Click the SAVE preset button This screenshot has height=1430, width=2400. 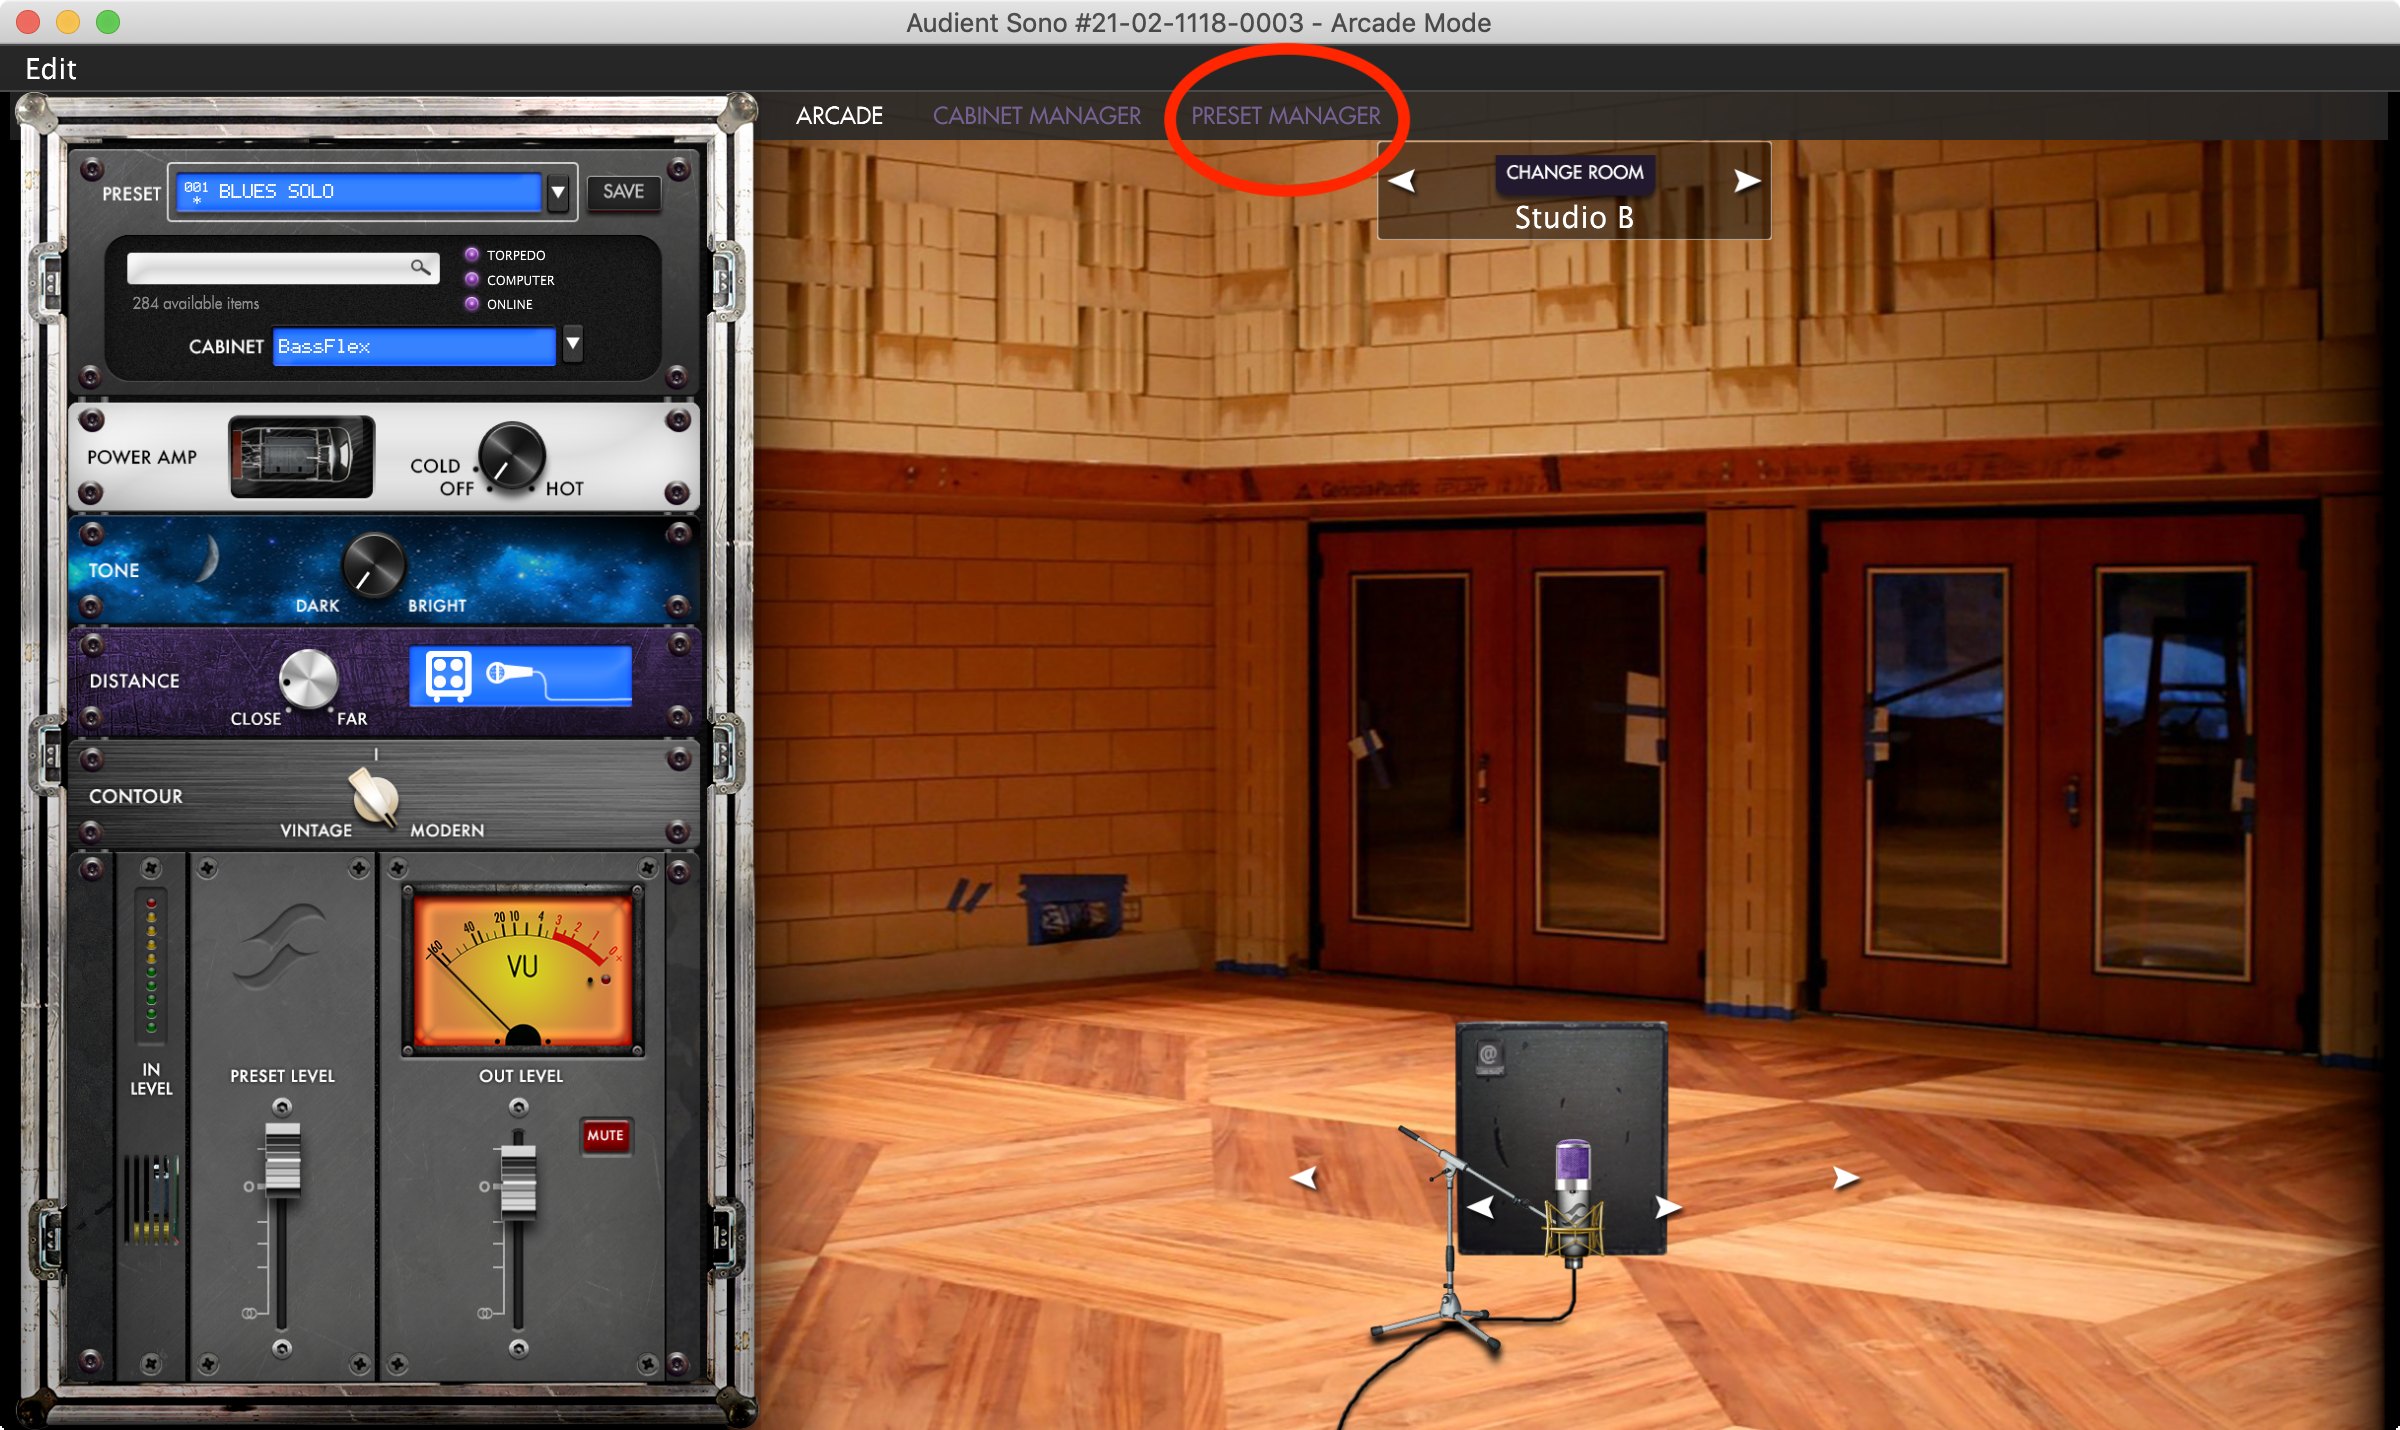coord(623,192)
